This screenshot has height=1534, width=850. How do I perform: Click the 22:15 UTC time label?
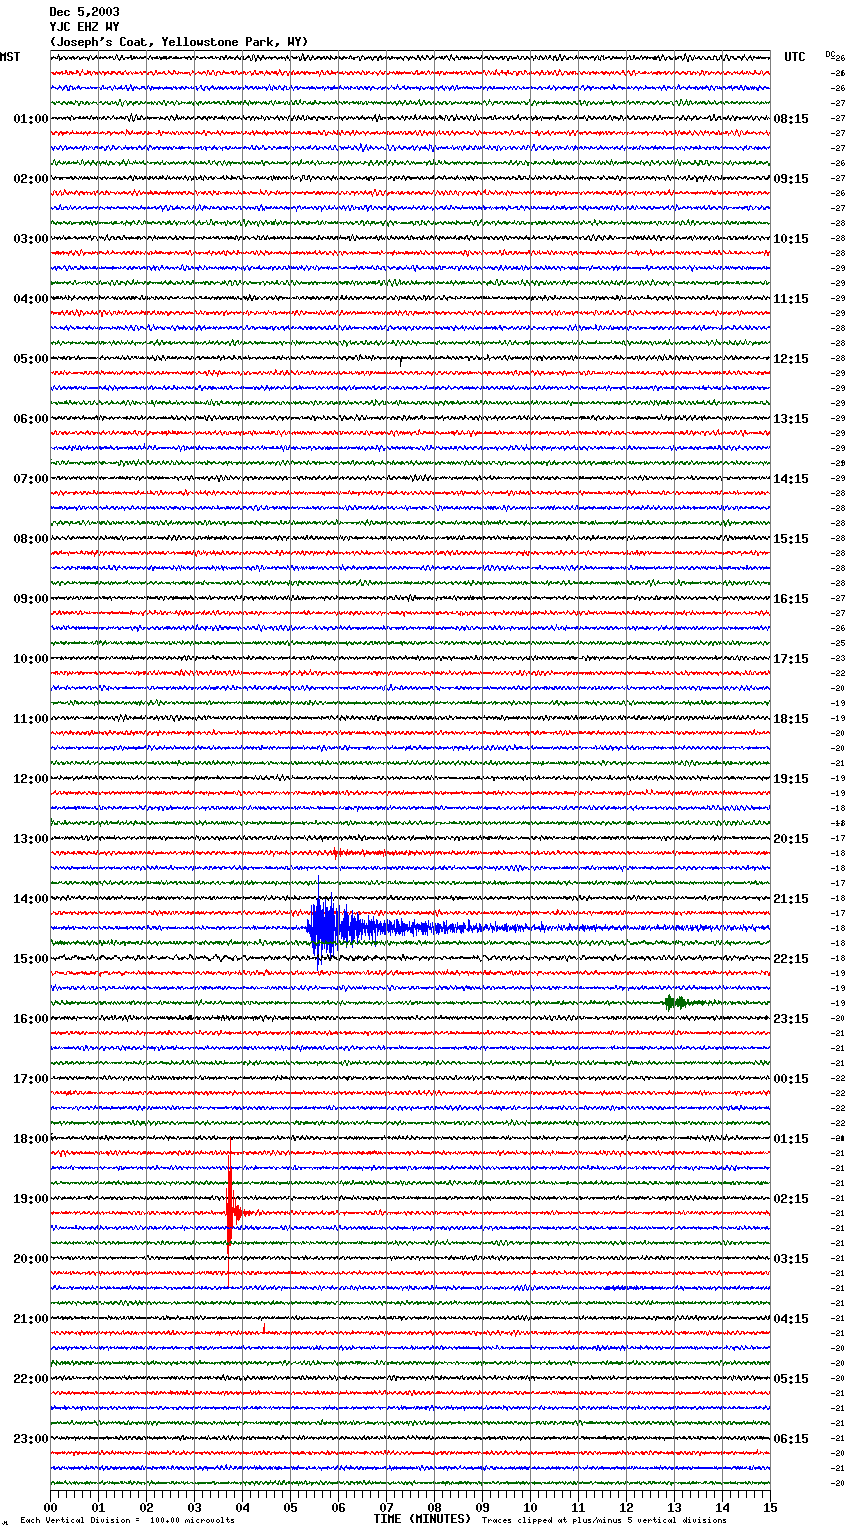pyautogui.click(x=791, y=959)
